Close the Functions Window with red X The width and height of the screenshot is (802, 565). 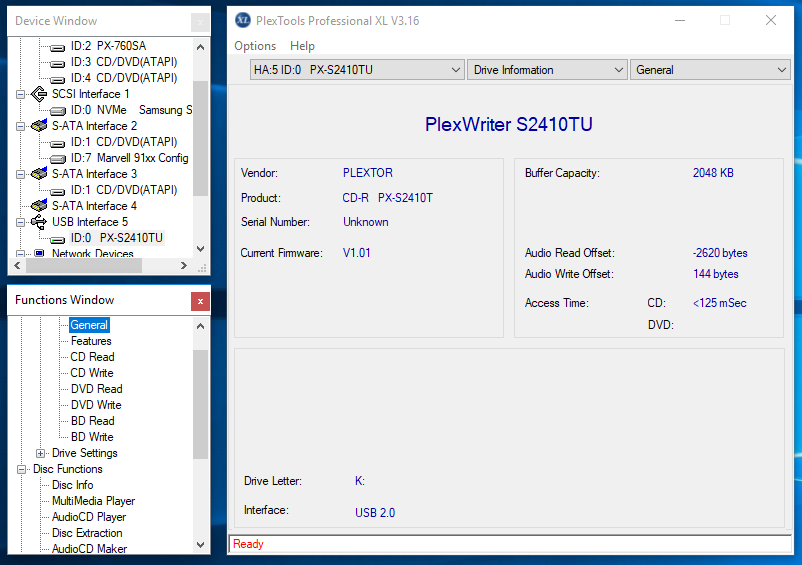click(200, 302)
